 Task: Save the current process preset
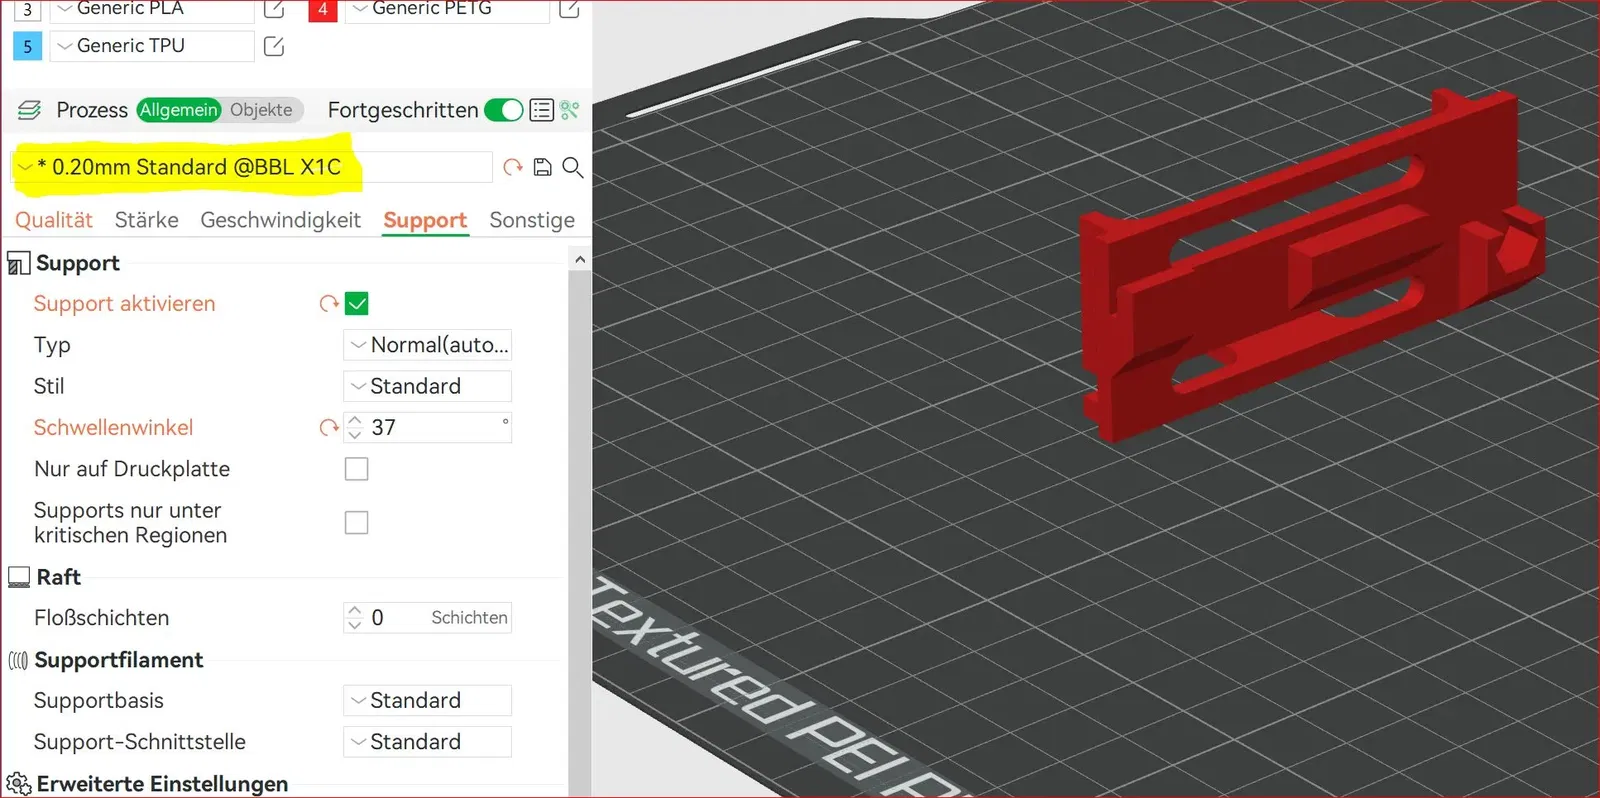[x=542, y=167]
